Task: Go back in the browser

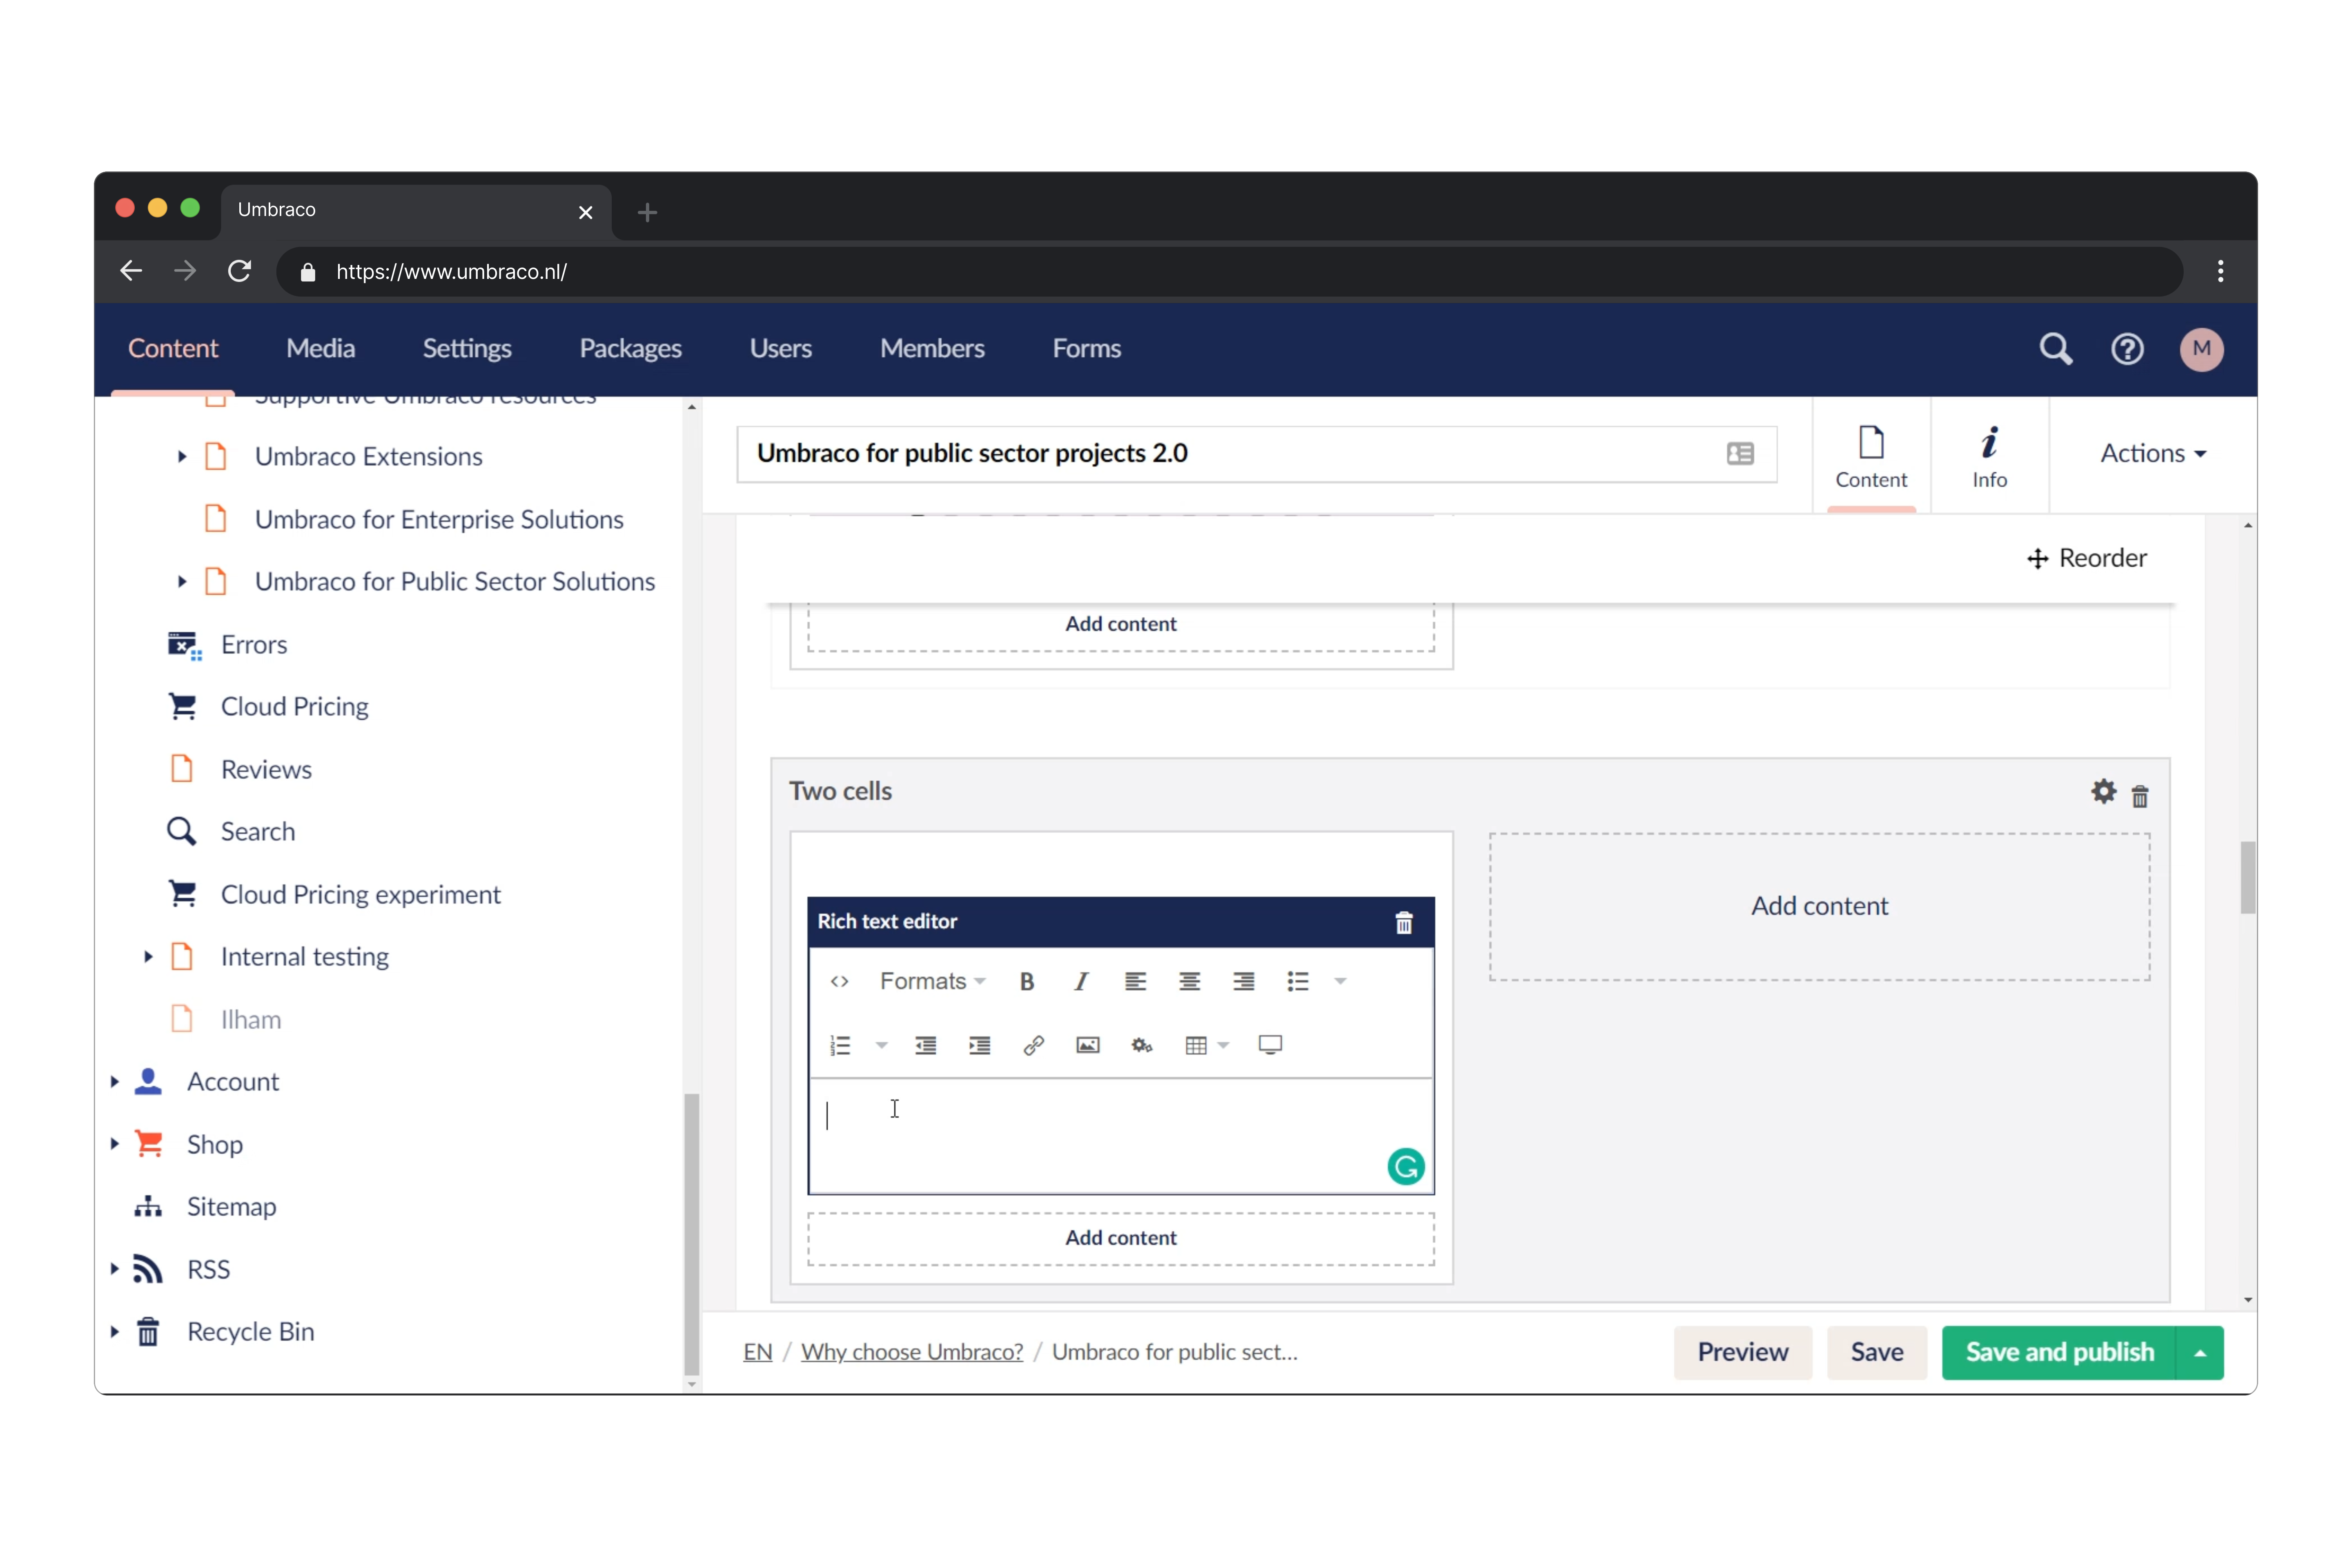Action: (131, 271)
